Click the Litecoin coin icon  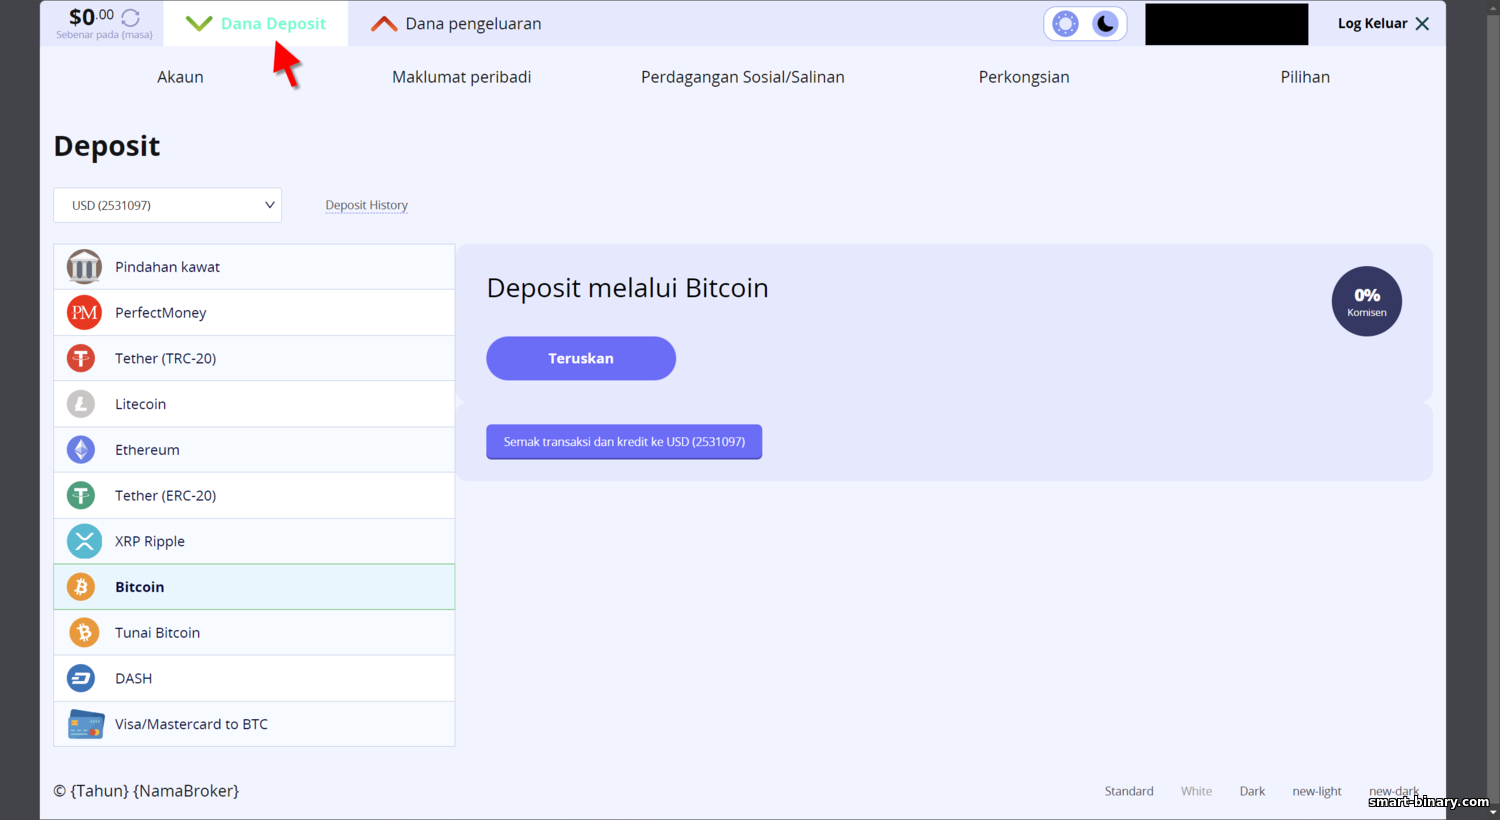81,404
